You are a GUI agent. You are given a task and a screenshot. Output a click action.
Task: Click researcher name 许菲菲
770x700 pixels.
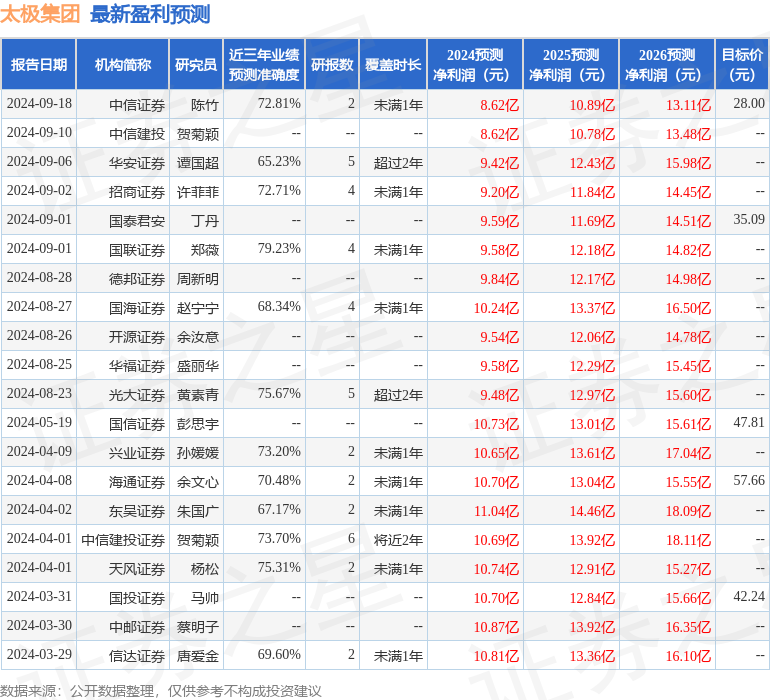198,192
